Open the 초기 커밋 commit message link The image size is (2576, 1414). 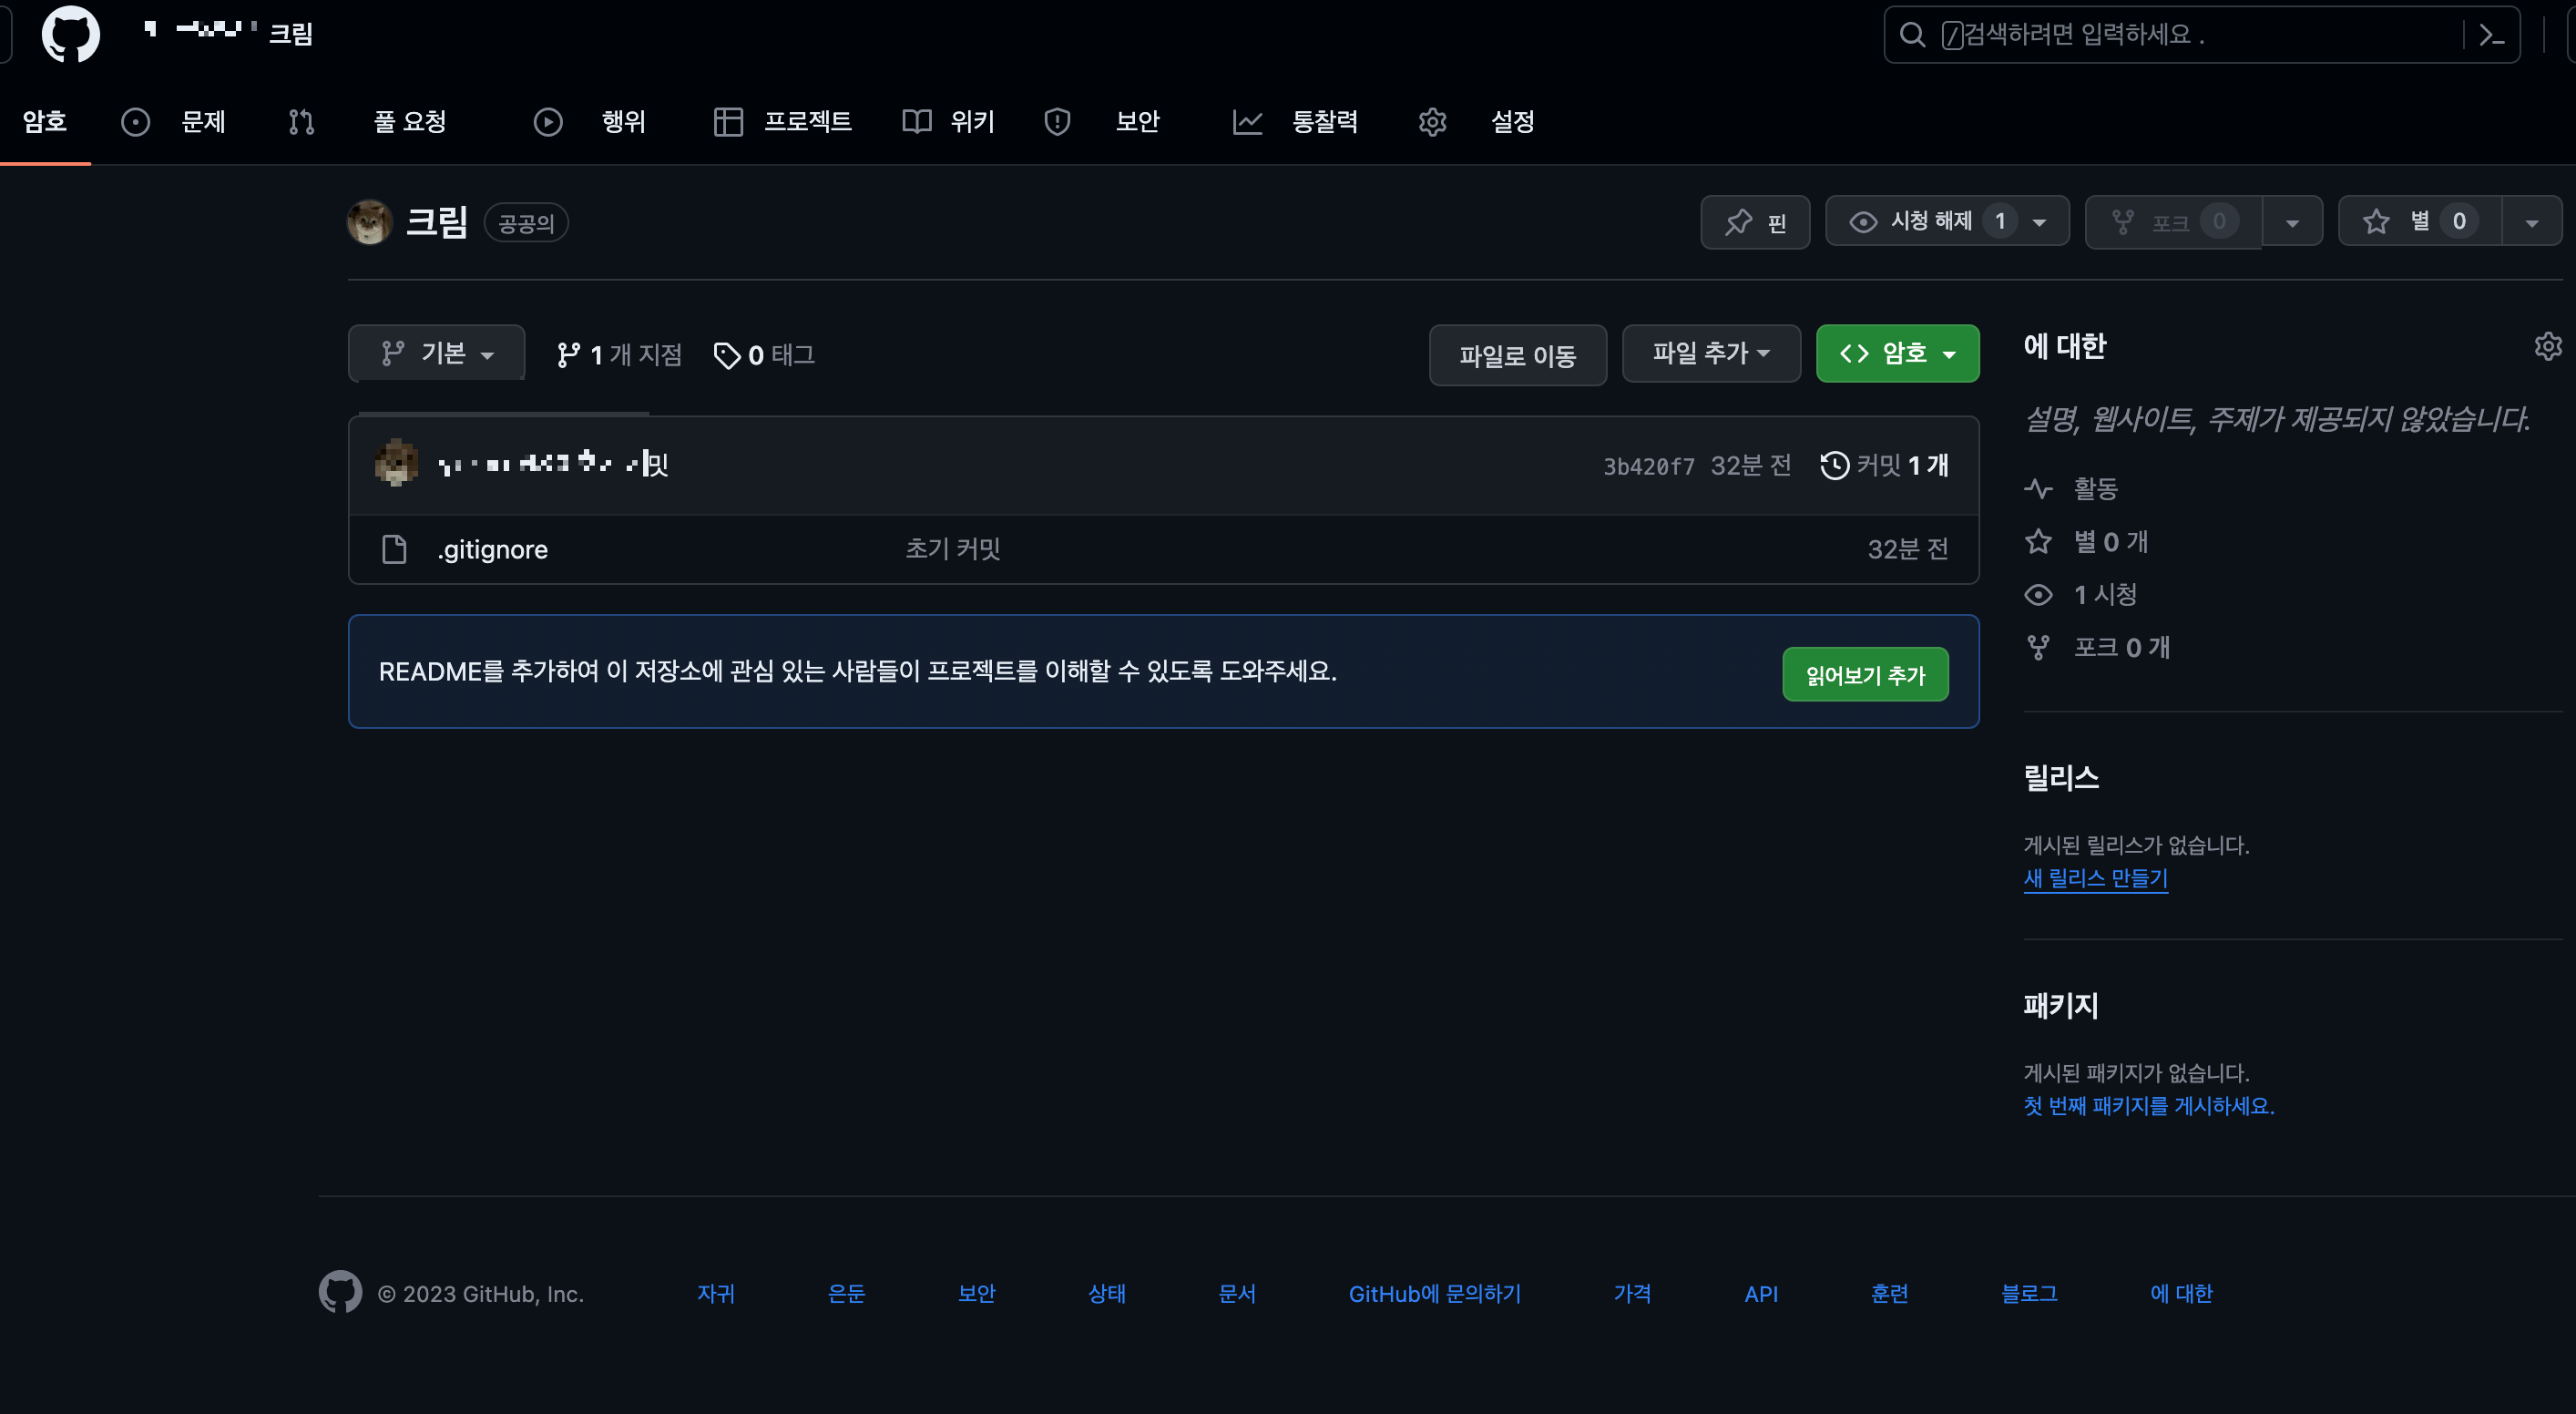(x=953, y=548)
